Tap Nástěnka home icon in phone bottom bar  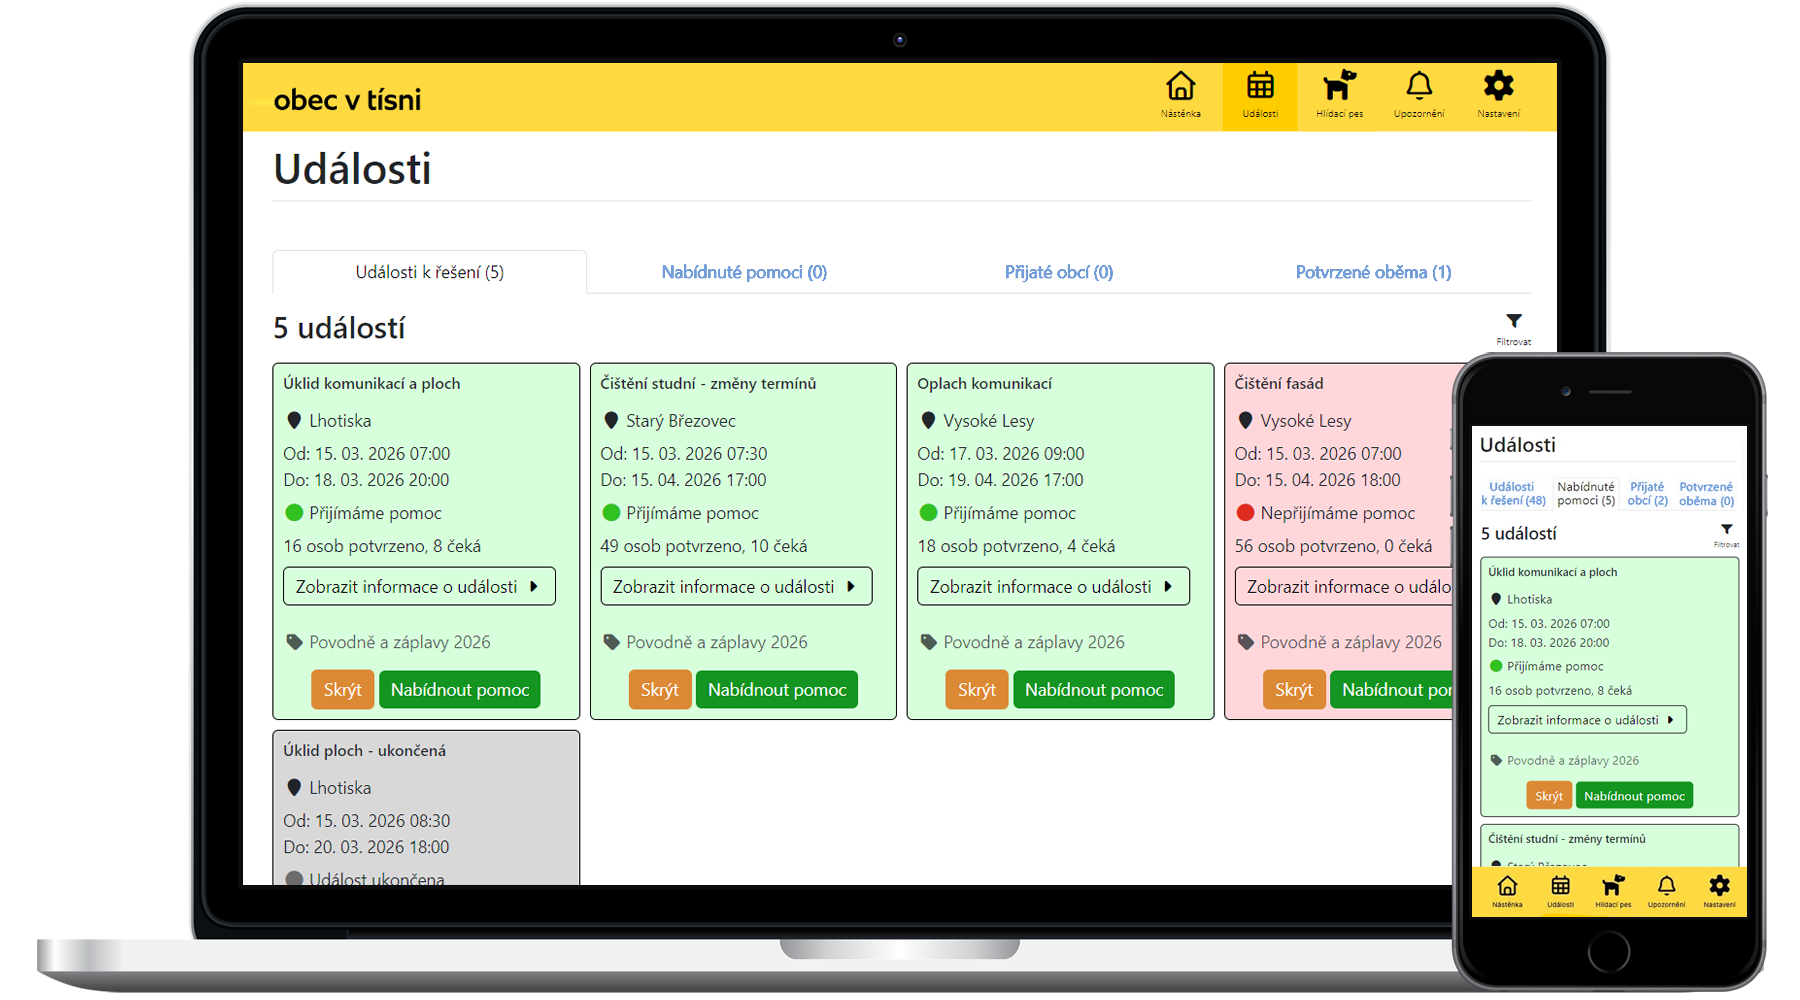1507,890
